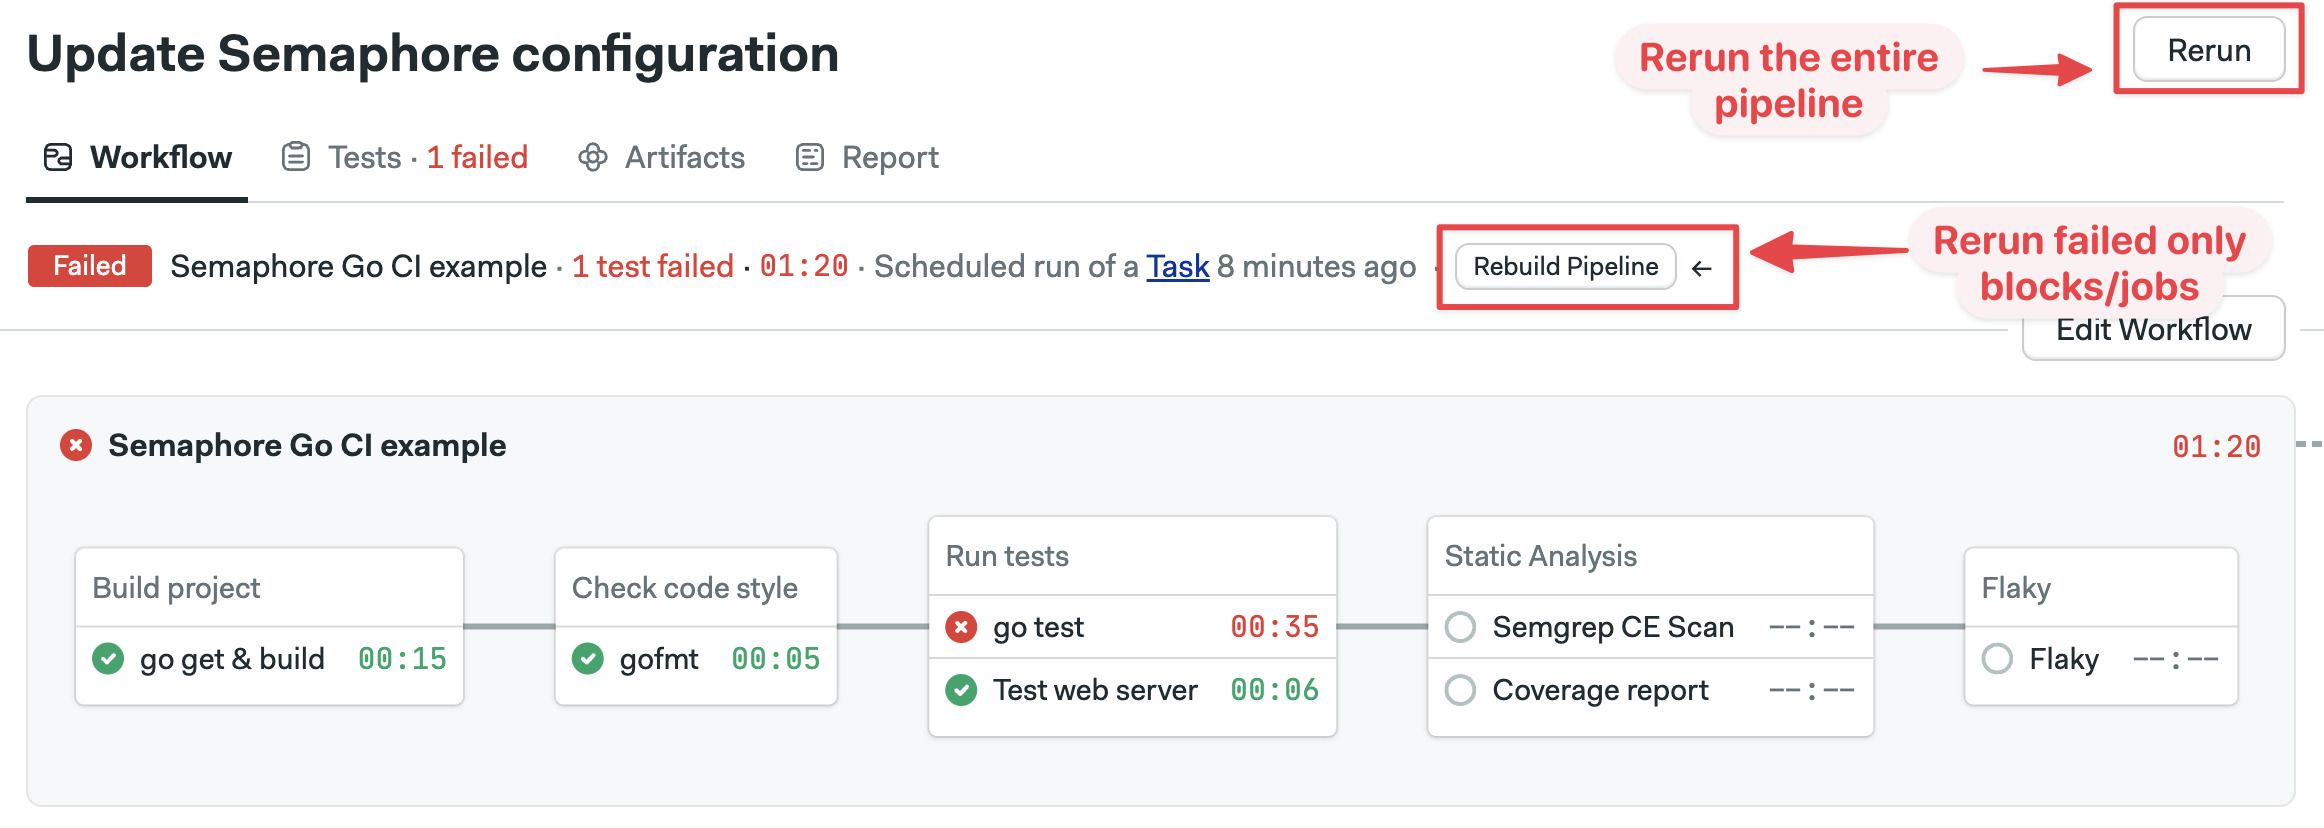Open the Semgrep CE Scan job
2324x828 pixels.
point(1650,627)
